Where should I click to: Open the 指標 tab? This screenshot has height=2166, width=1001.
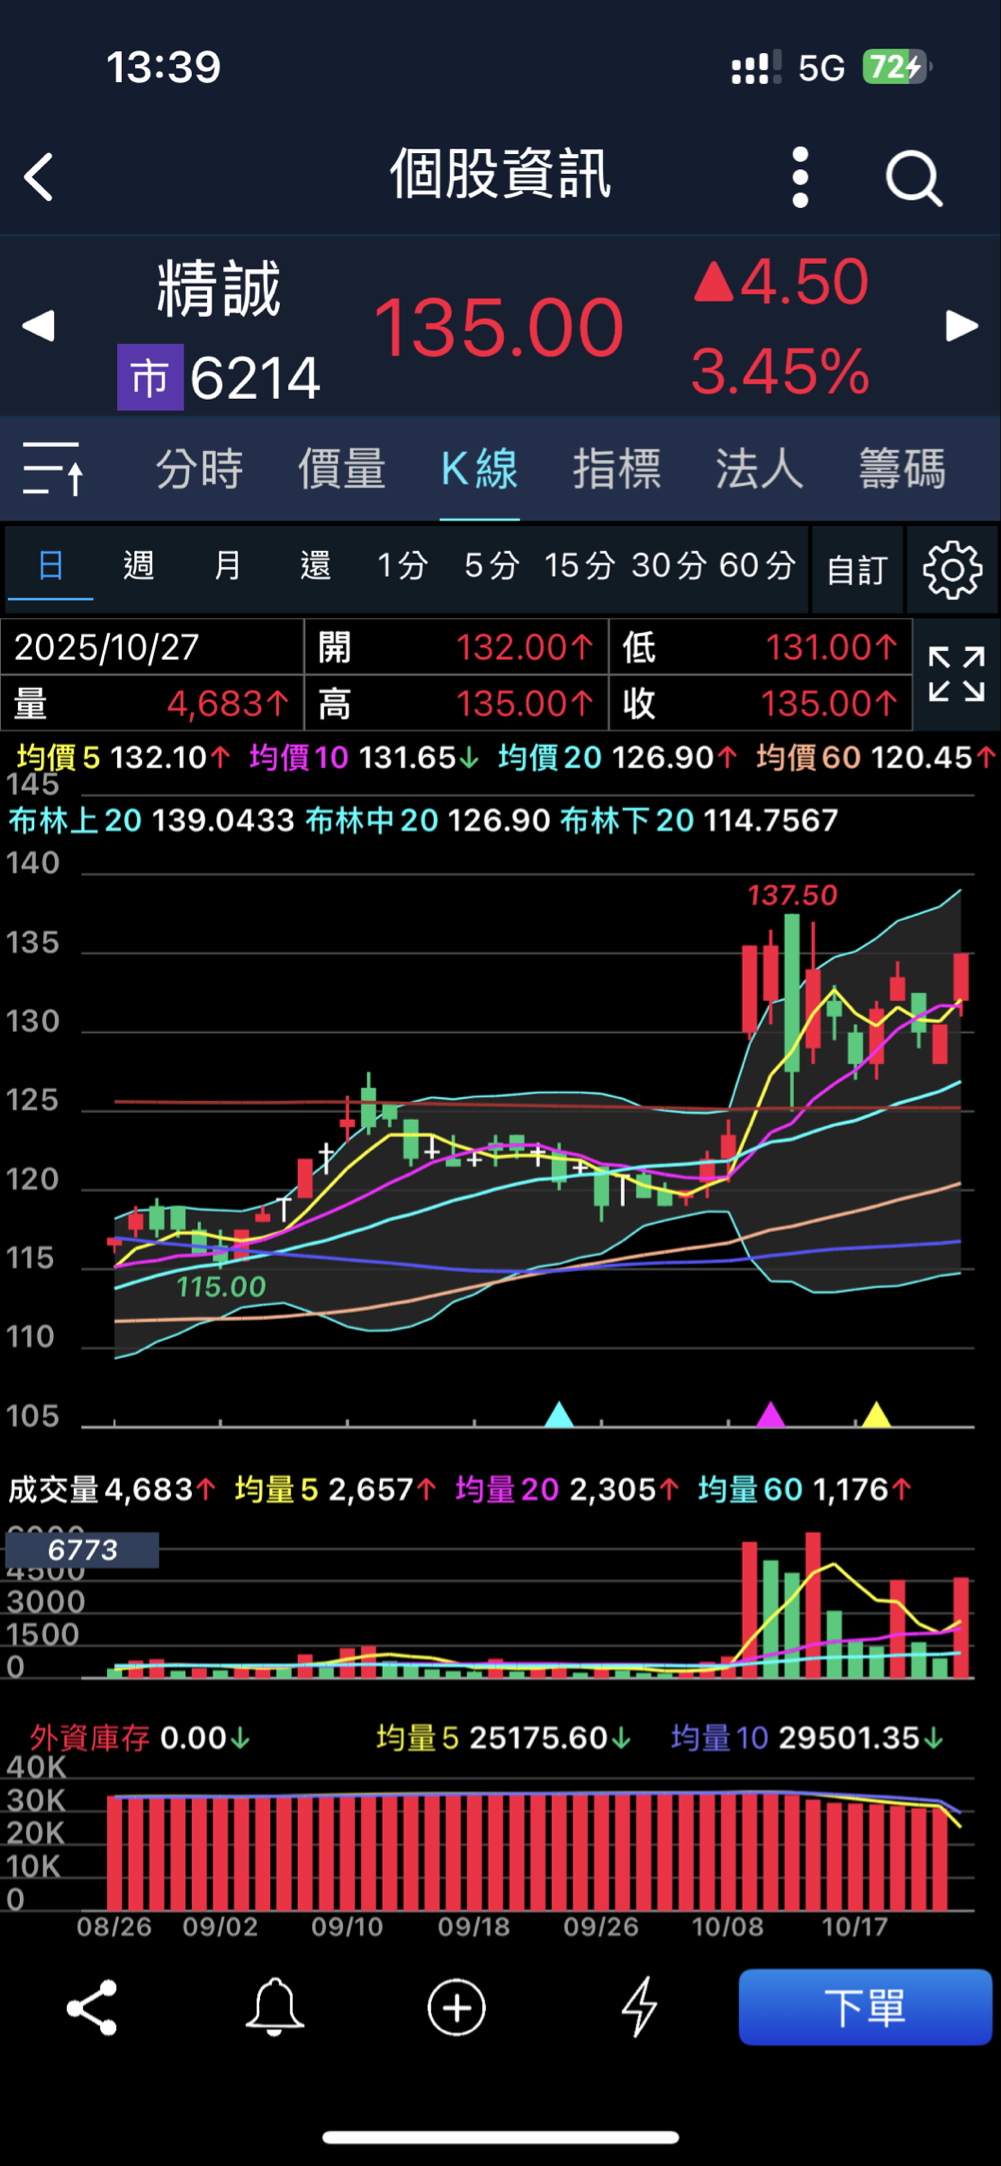(x=617, y=469)
